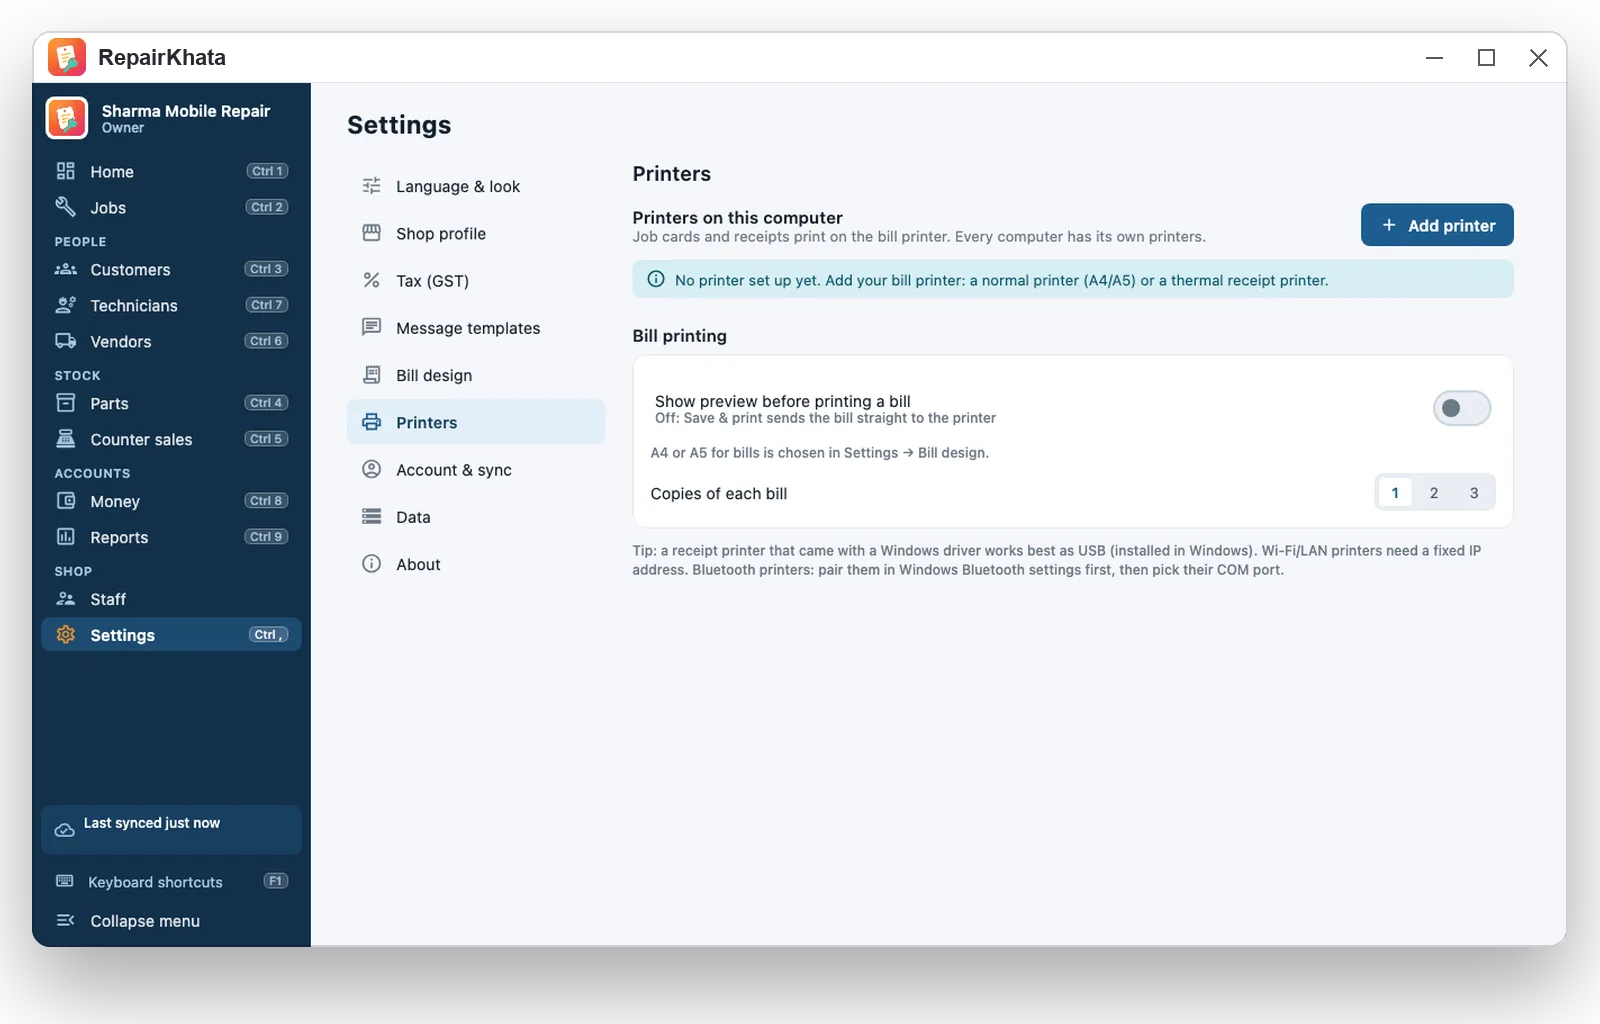The width and height of the screenshot is (1600, 1024).
Task: Click the Last synced just now panel
Action: click(171, 829)
